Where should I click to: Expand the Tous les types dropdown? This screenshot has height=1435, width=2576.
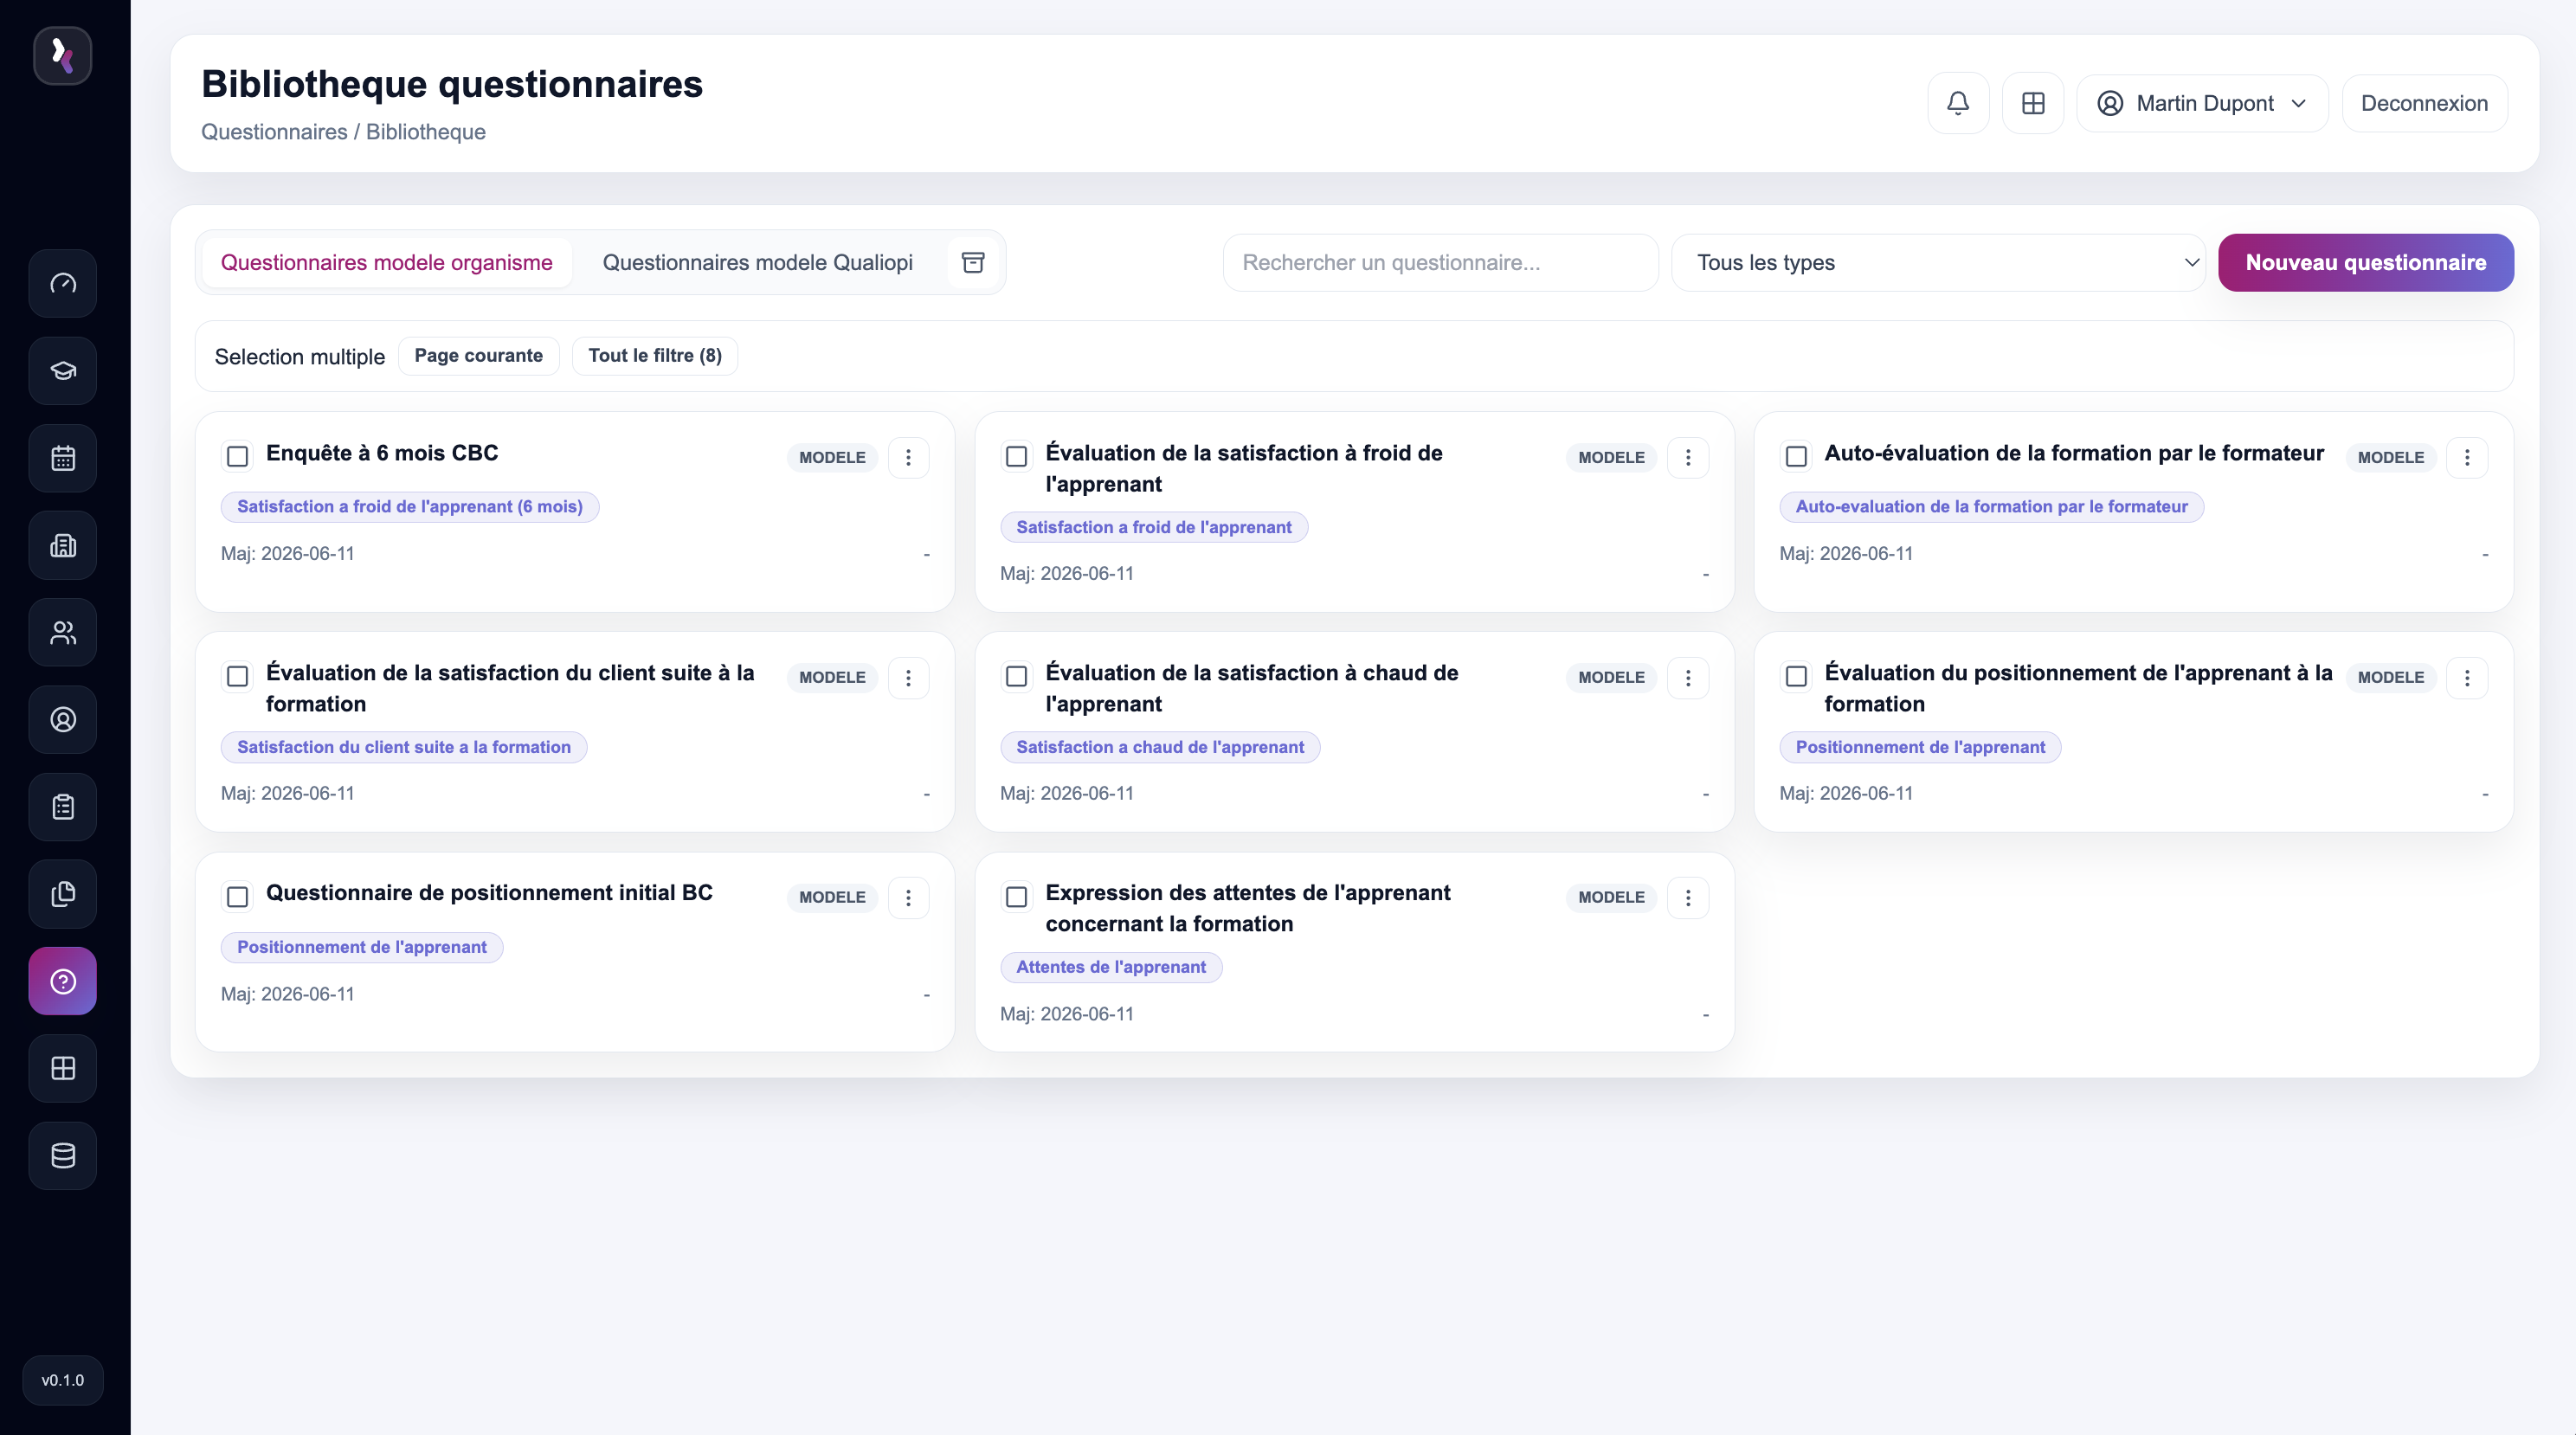click(1938, 262)
